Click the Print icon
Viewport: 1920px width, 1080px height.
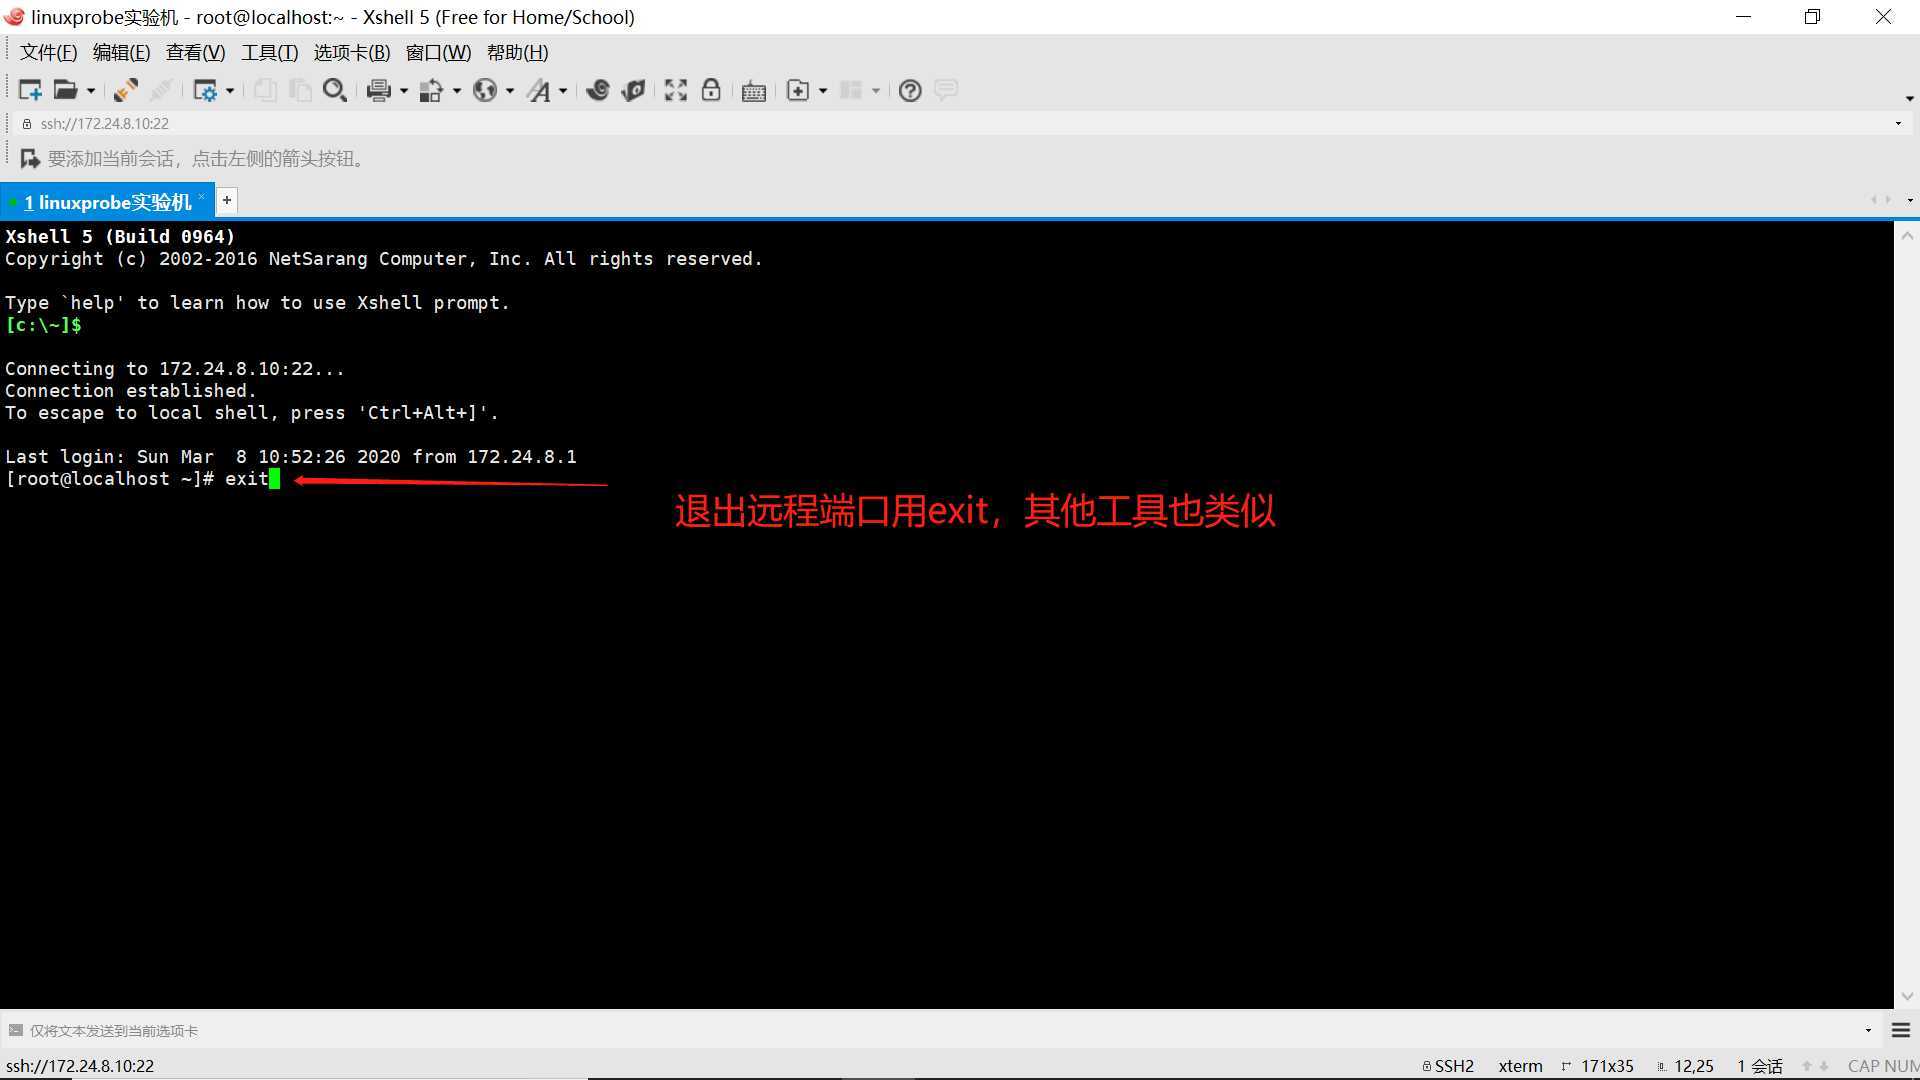point(378,90)
